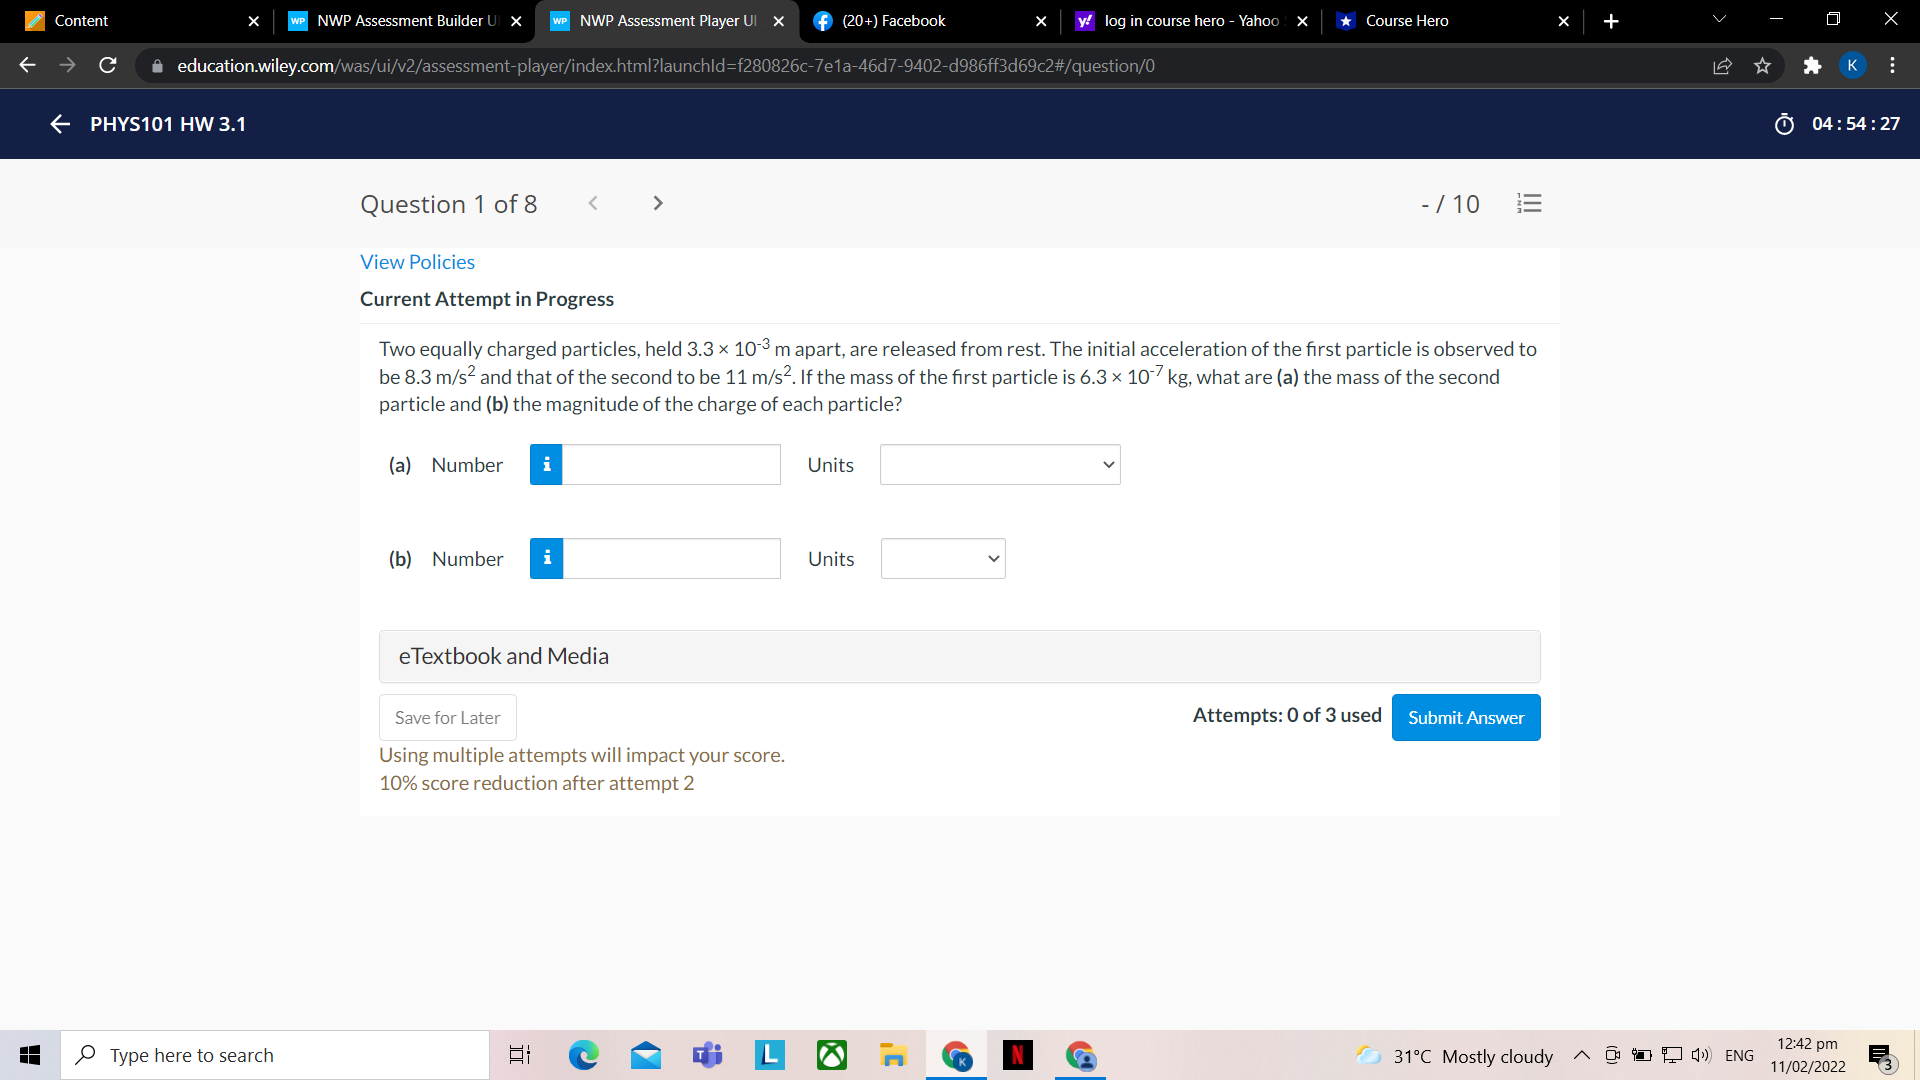Open the share icon in the address bar
The width and height of the screenshot is (1920, 1080).
pyautogui.click(x=1723, y=65)
